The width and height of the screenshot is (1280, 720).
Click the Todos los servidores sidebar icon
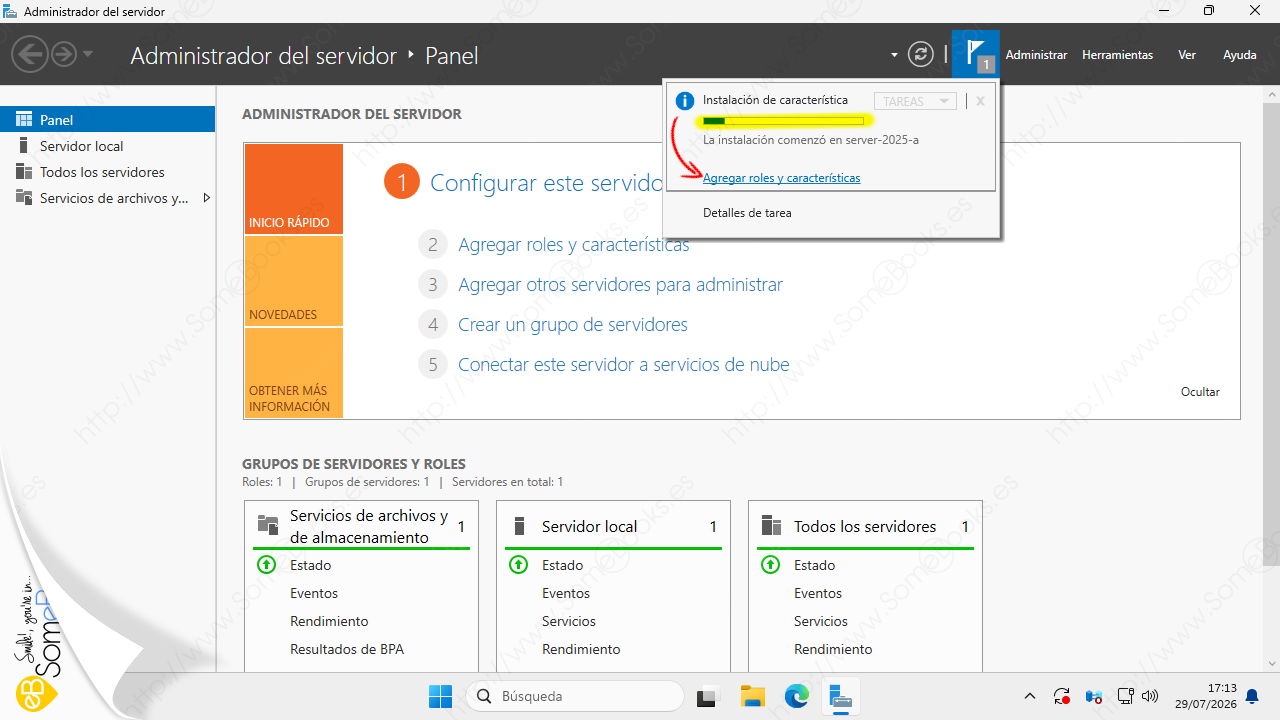[x=24, y=172]
